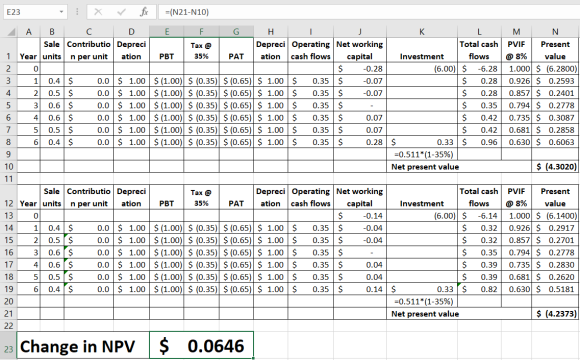580x360 pixels.
Task: Select row 10 header
Action: click(9, 166)
